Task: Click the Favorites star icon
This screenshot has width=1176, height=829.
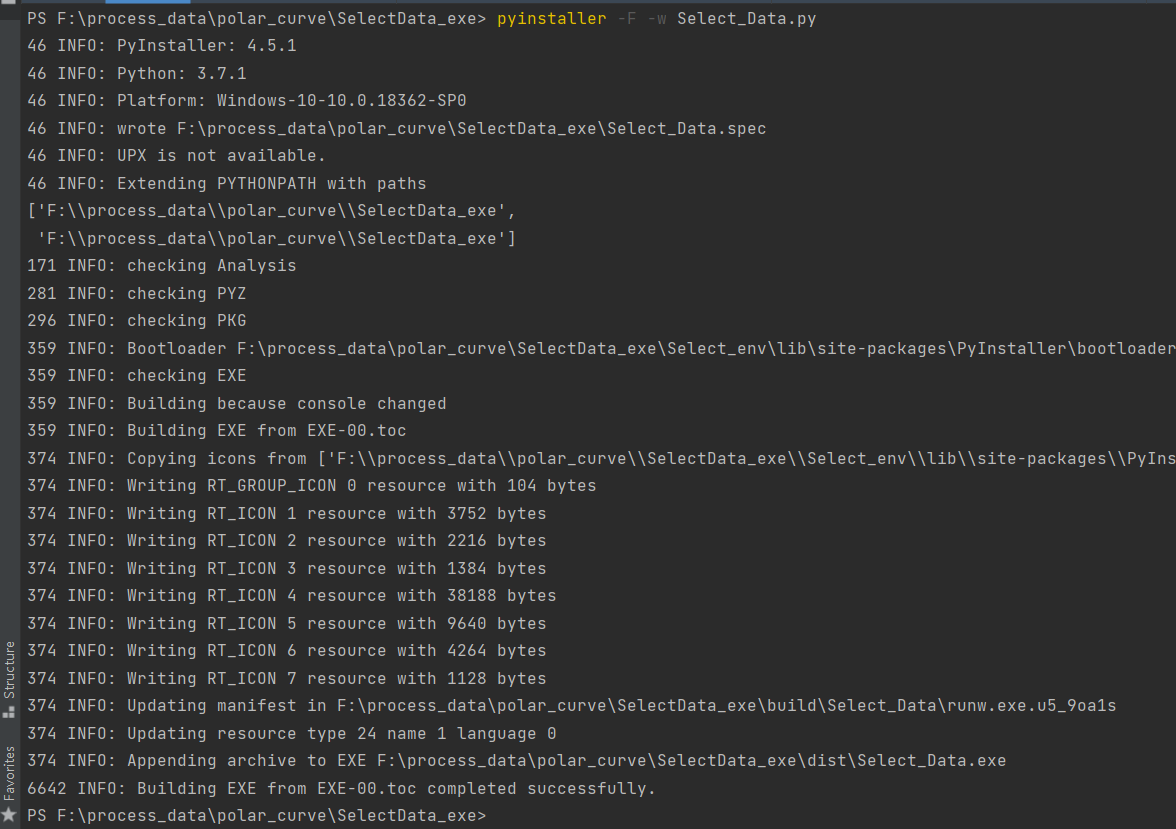Action: [x=9, y=815]
